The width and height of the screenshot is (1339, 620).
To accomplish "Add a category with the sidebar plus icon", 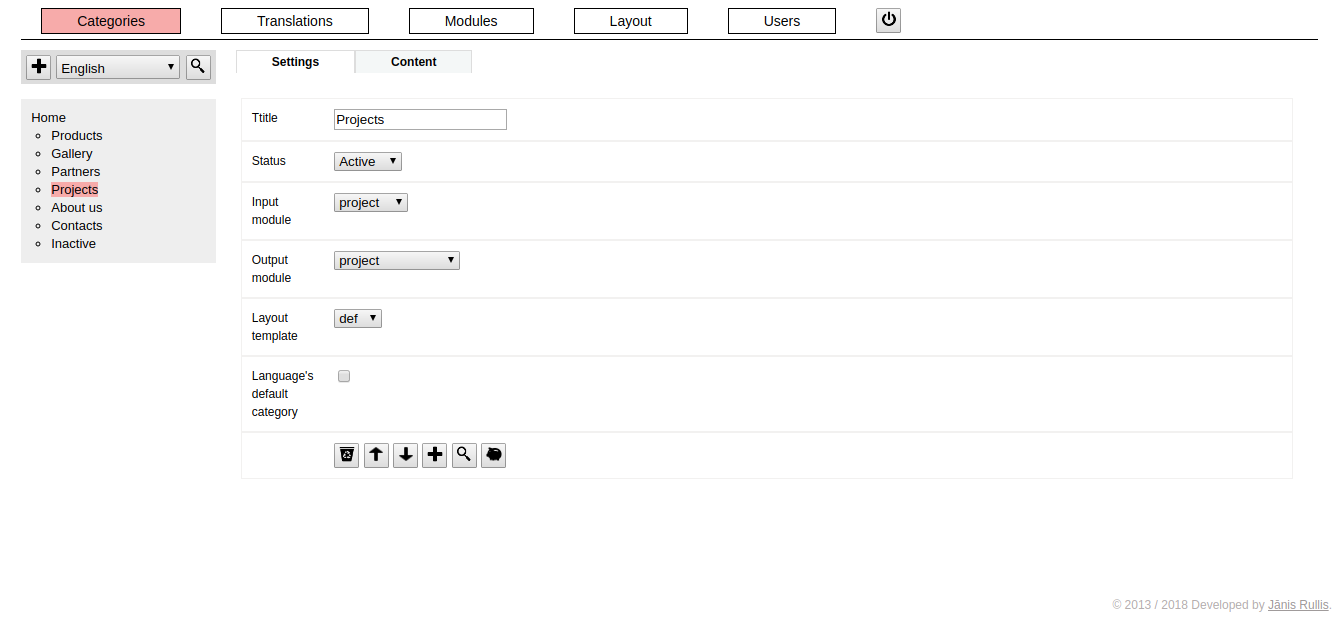I will (39, 67).
